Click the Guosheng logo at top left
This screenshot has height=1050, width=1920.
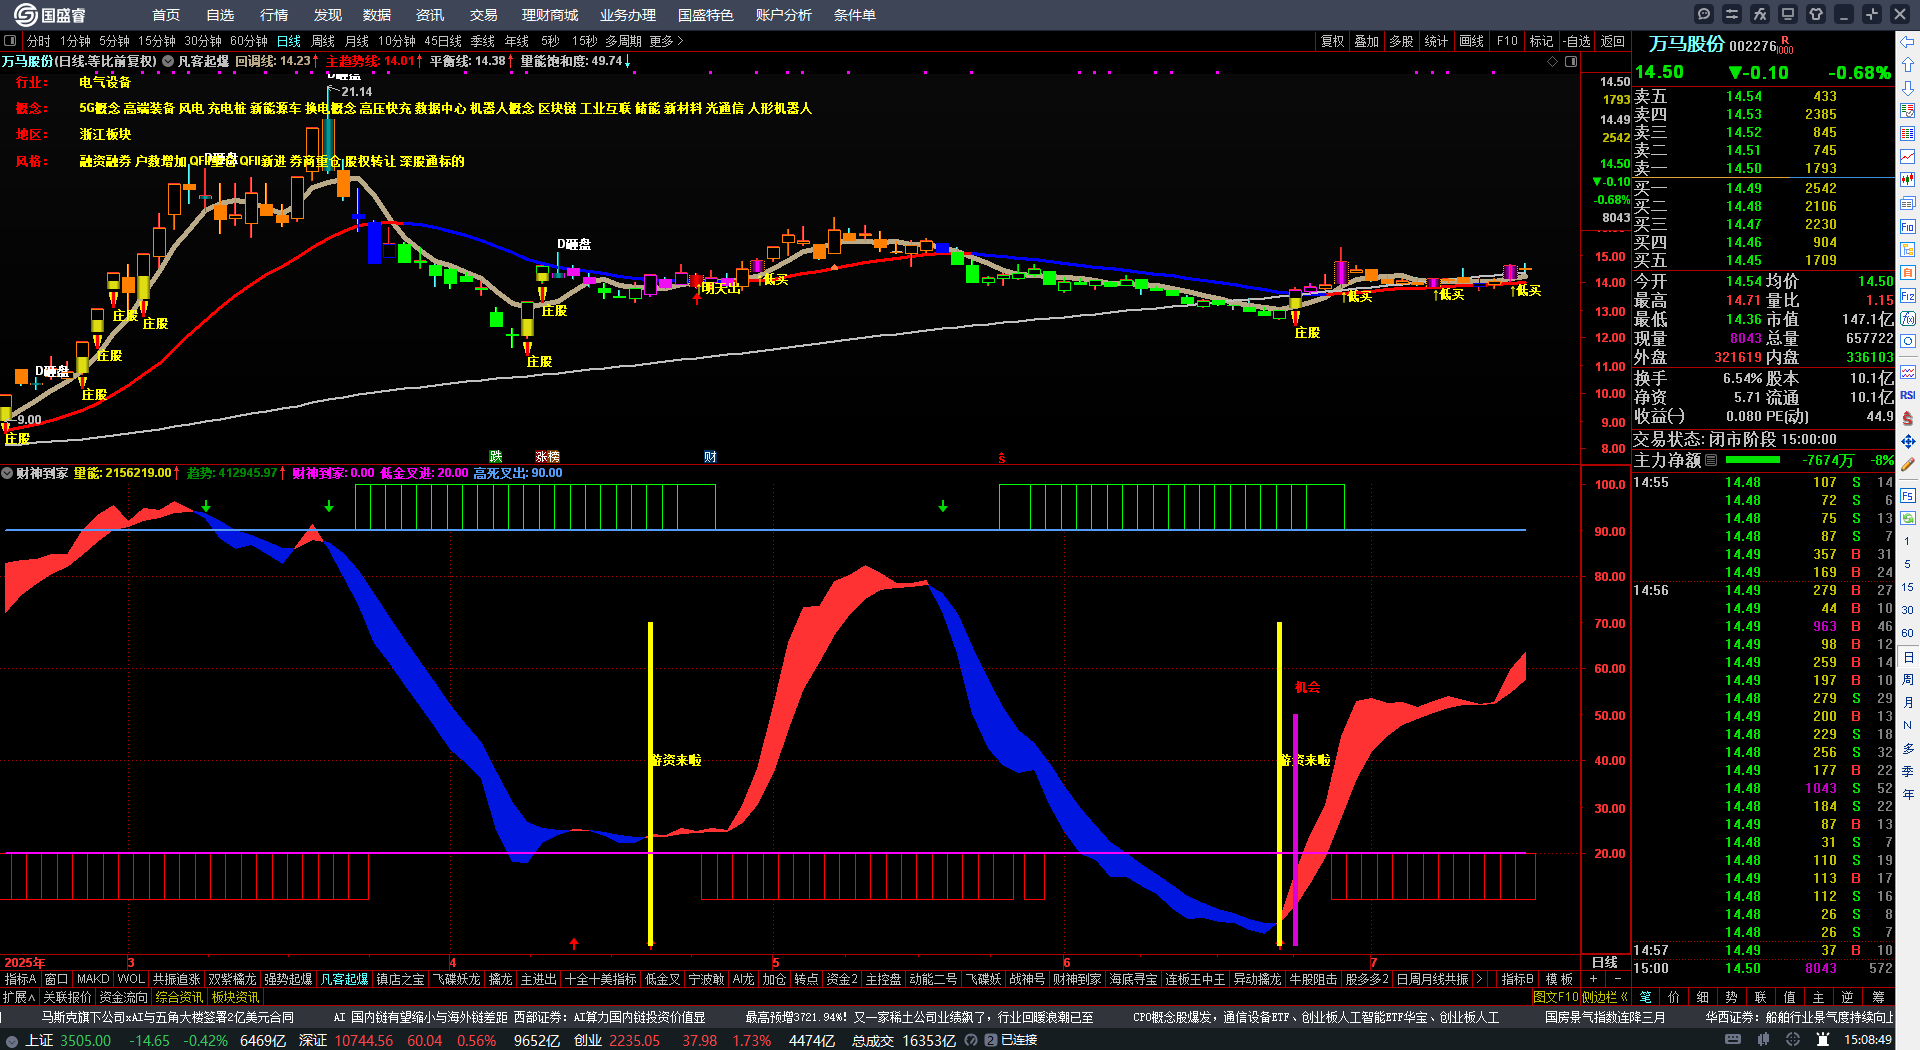pyautogui.click(x=49, y=15)
